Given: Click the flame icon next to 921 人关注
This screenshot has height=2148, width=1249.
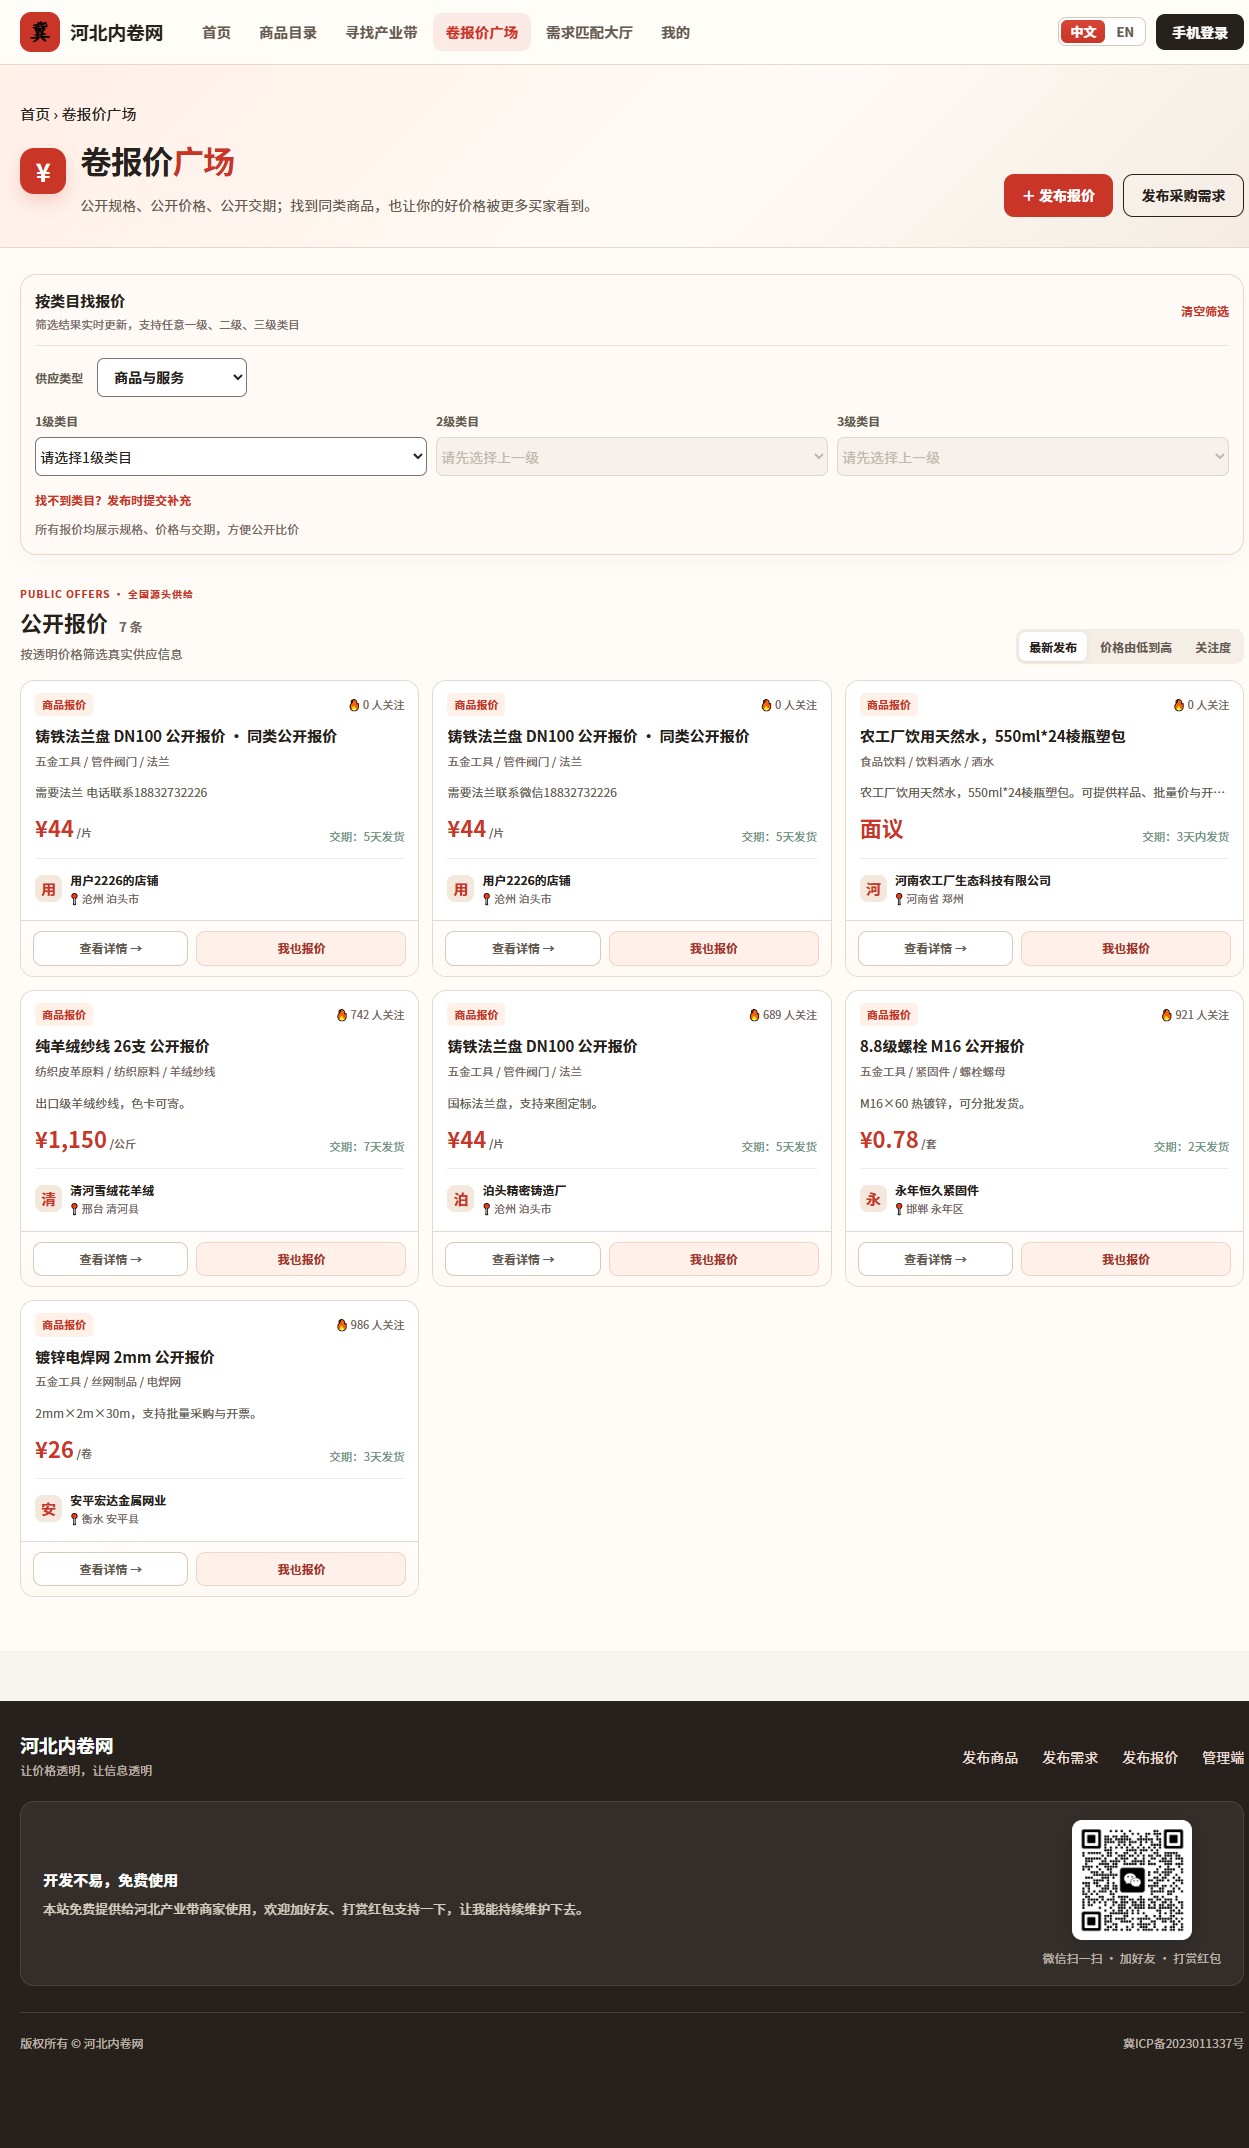Looking at the screenshot, I should tap(1166, 1015).
